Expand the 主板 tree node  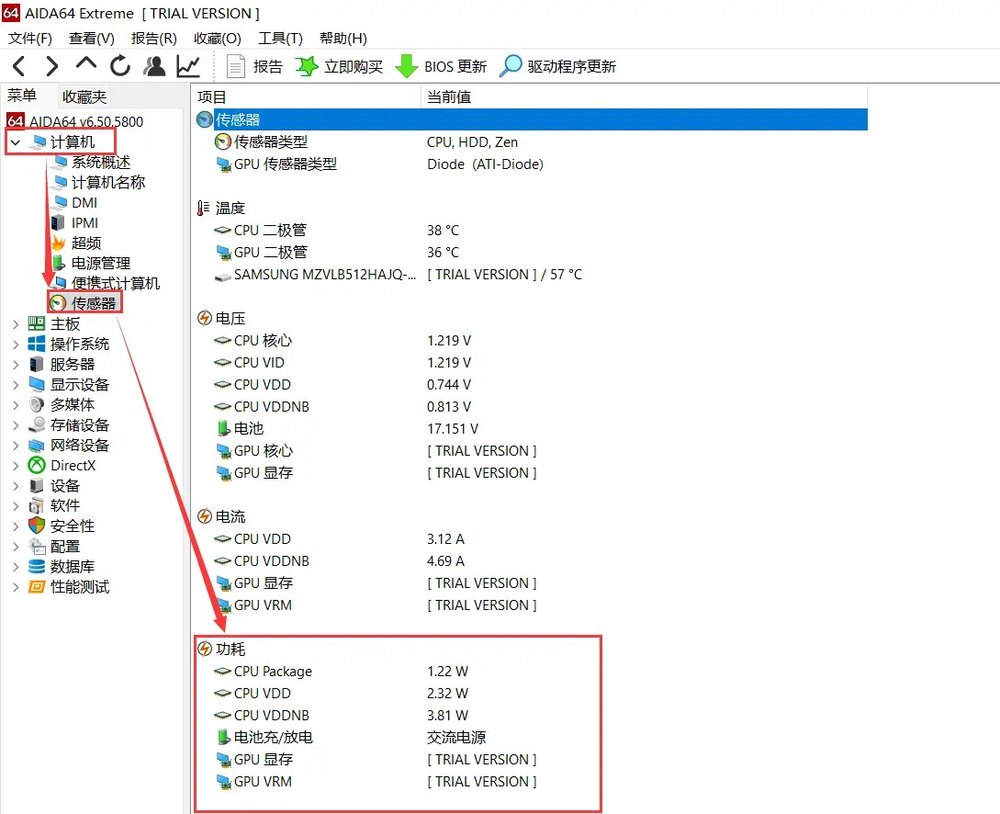click(x=16, y=324)
